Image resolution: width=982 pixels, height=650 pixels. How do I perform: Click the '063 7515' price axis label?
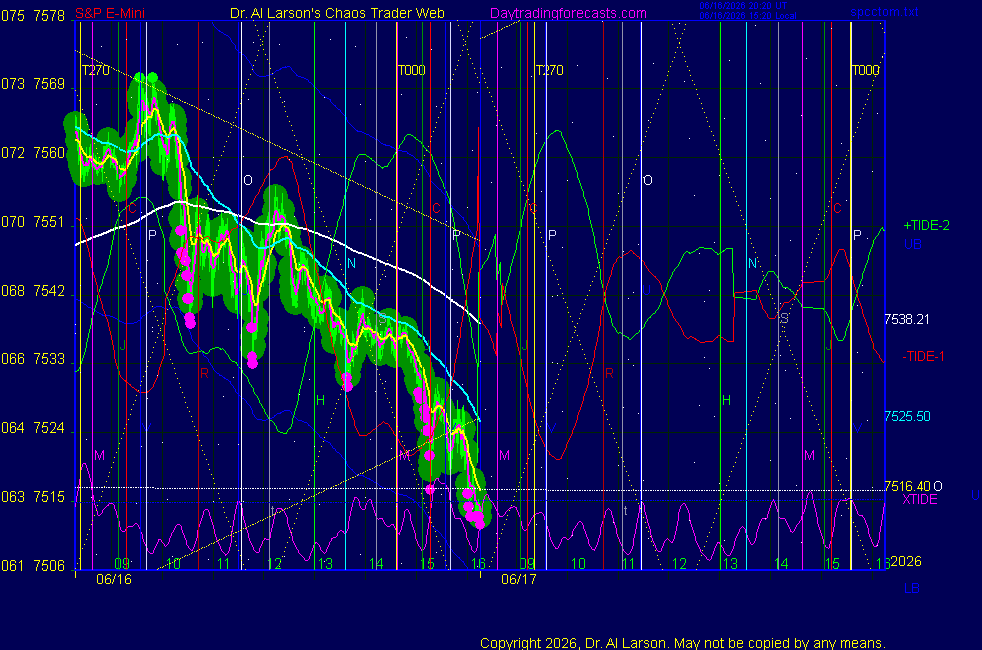pos(33,497)
